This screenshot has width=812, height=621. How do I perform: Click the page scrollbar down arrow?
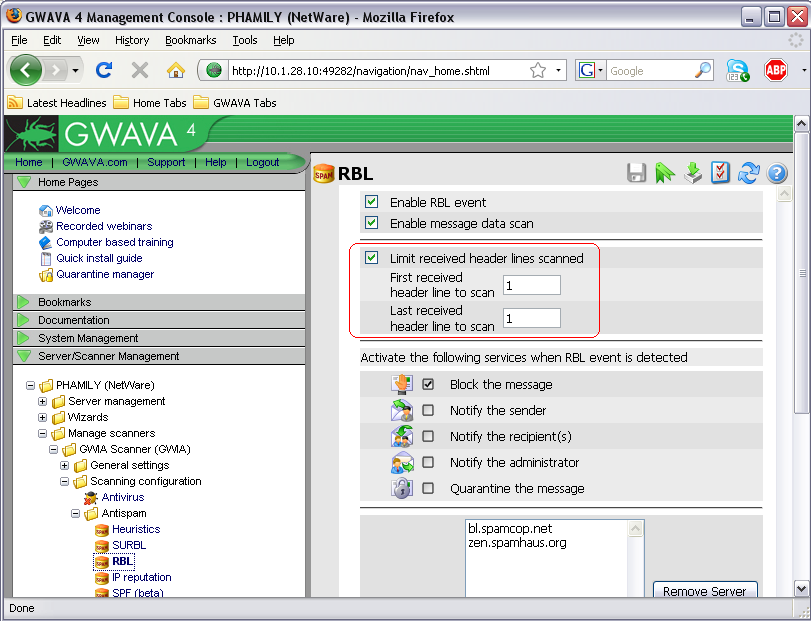pos(801,588)
